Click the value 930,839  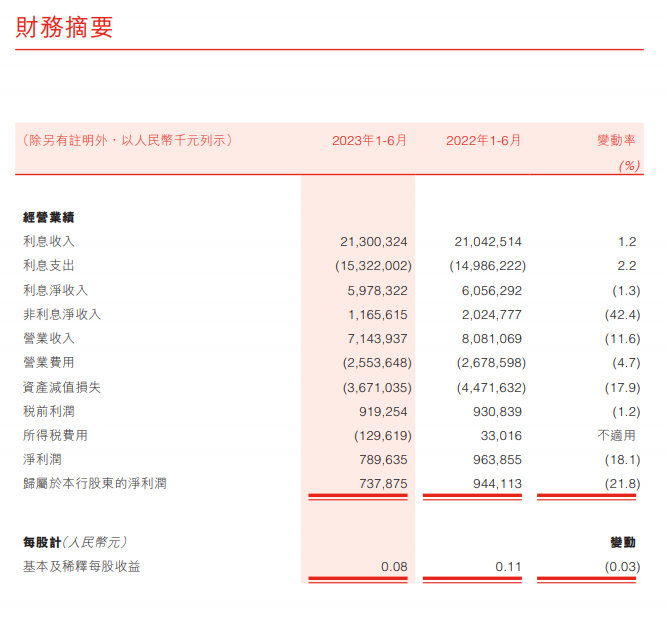(497, 412)
